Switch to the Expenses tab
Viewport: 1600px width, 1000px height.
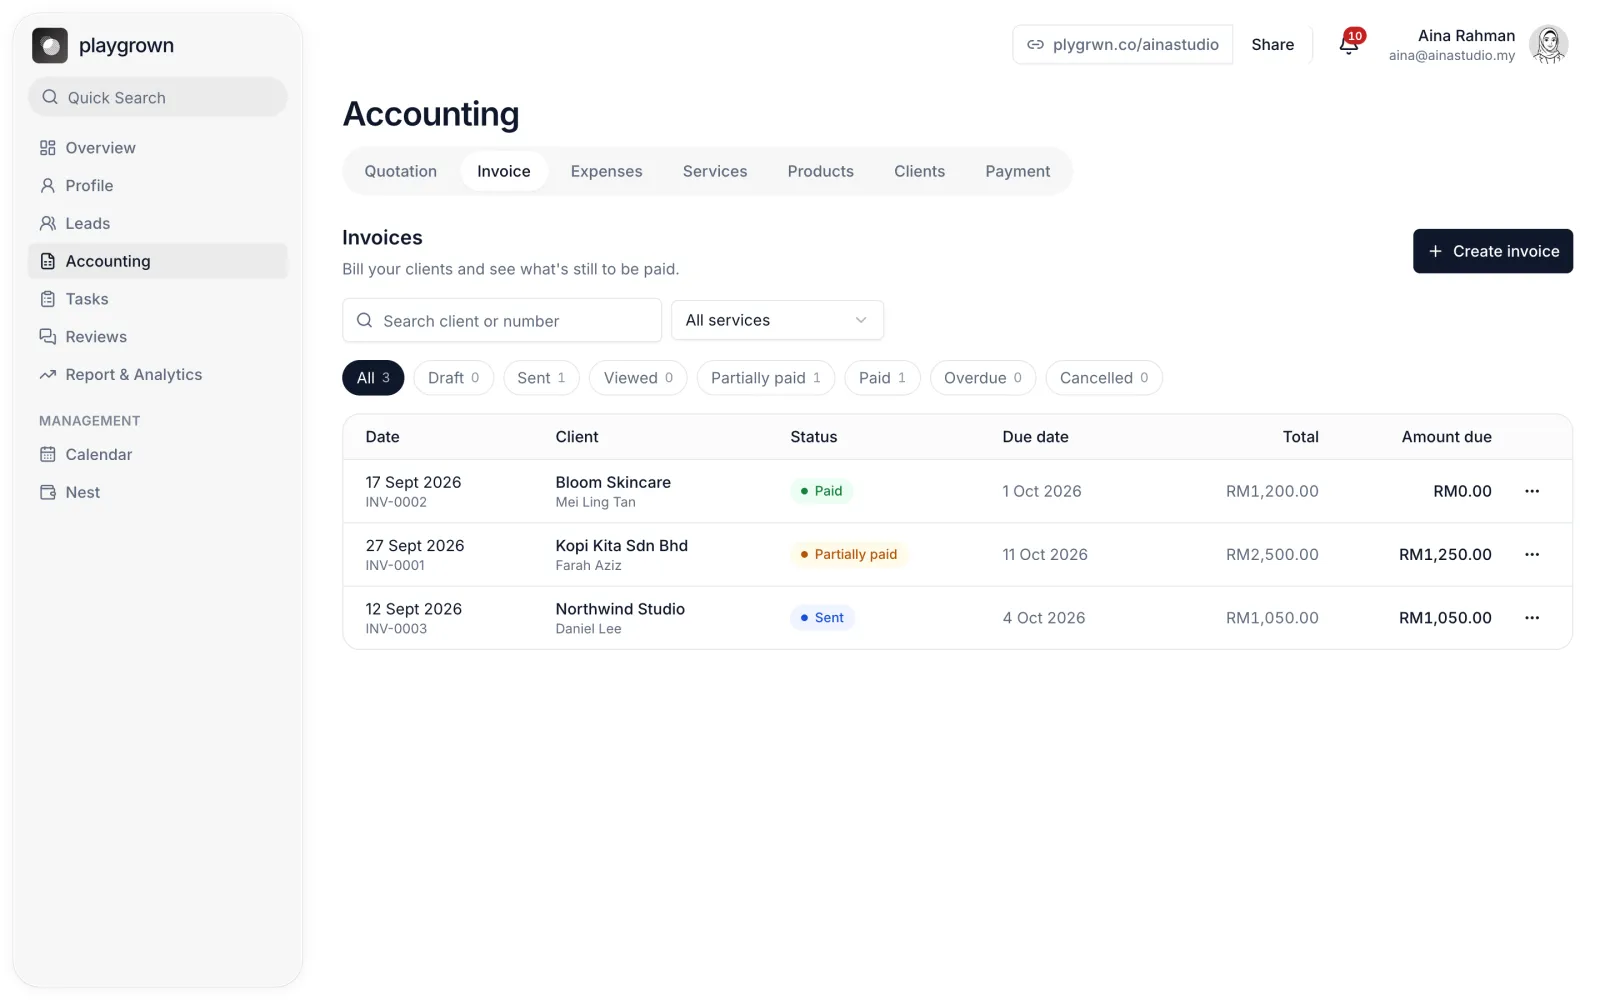point(606,171)
